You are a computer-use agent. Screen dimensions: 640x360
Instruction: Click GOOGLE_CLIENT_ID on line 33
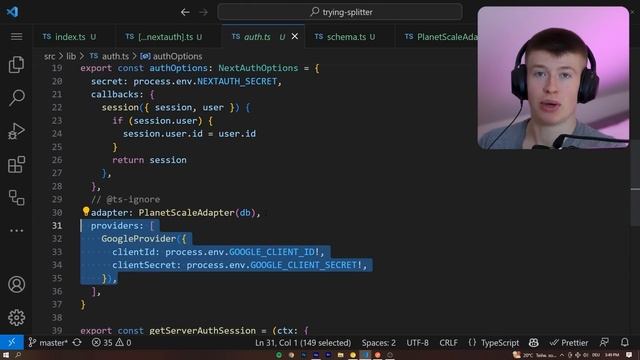pyautogui.click(x=271, y=252)
